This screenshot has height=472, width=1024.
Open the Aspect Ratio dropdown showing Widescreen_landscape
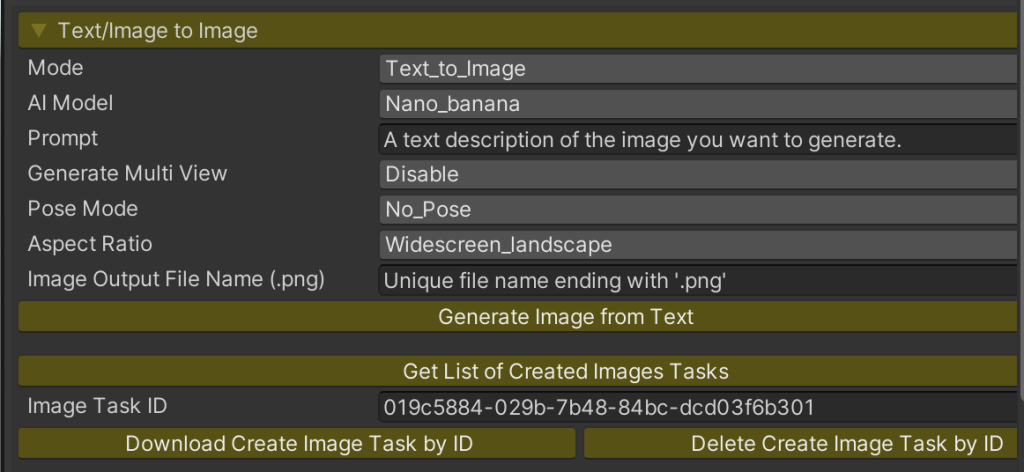[x=698, y=245]
